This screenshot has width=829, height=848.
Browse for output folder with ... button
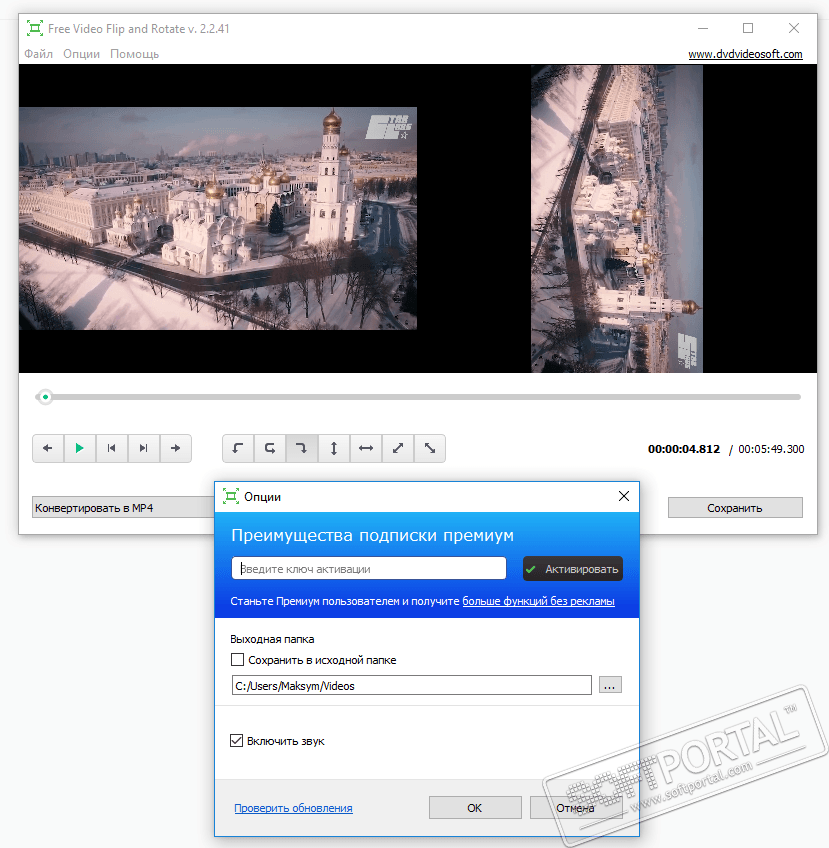(x=610, y=685)
